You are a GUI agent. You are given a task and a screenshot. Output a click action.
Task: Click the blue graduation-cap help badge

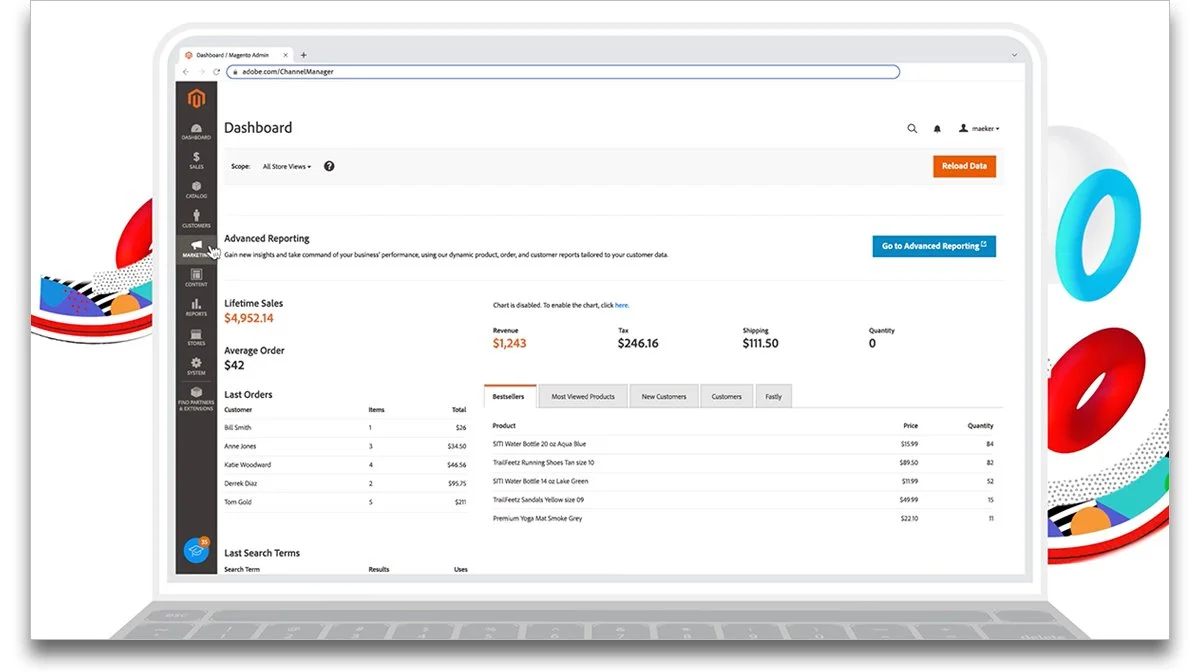[197, 550]
